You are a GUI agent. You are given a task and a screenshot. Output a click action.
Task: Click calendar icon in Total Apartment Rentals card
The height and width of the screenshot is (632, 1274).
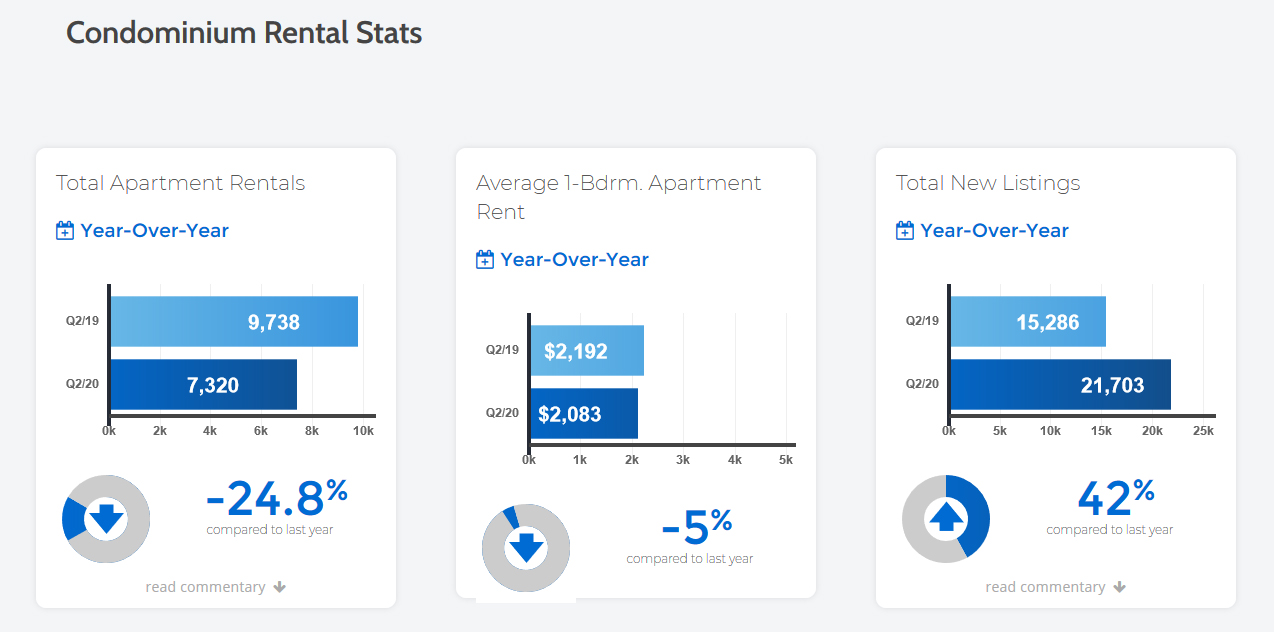64,231
